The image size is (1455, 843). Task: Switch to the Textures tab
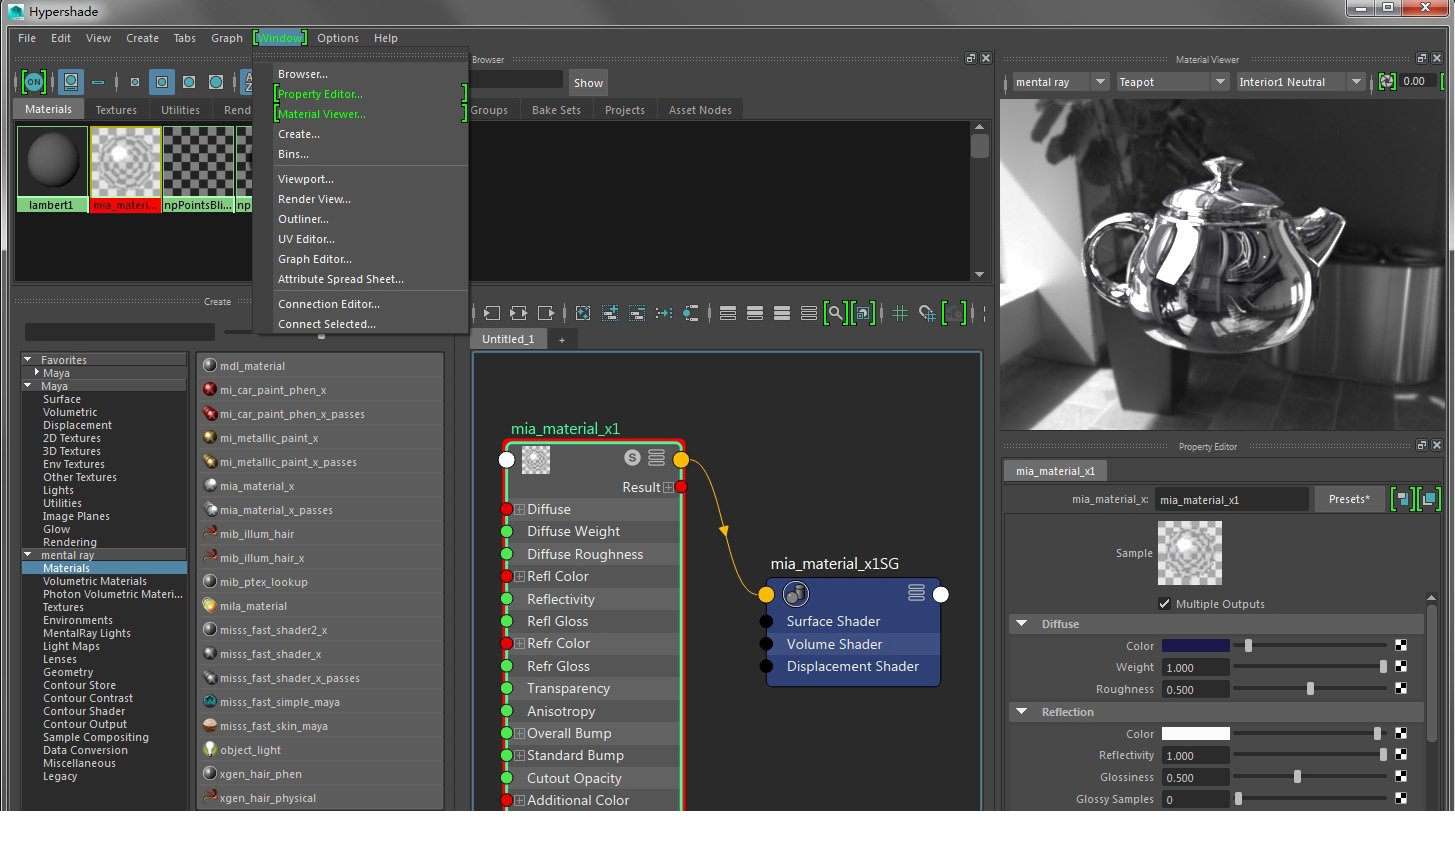pyautogui.click(x=116, y=110)
